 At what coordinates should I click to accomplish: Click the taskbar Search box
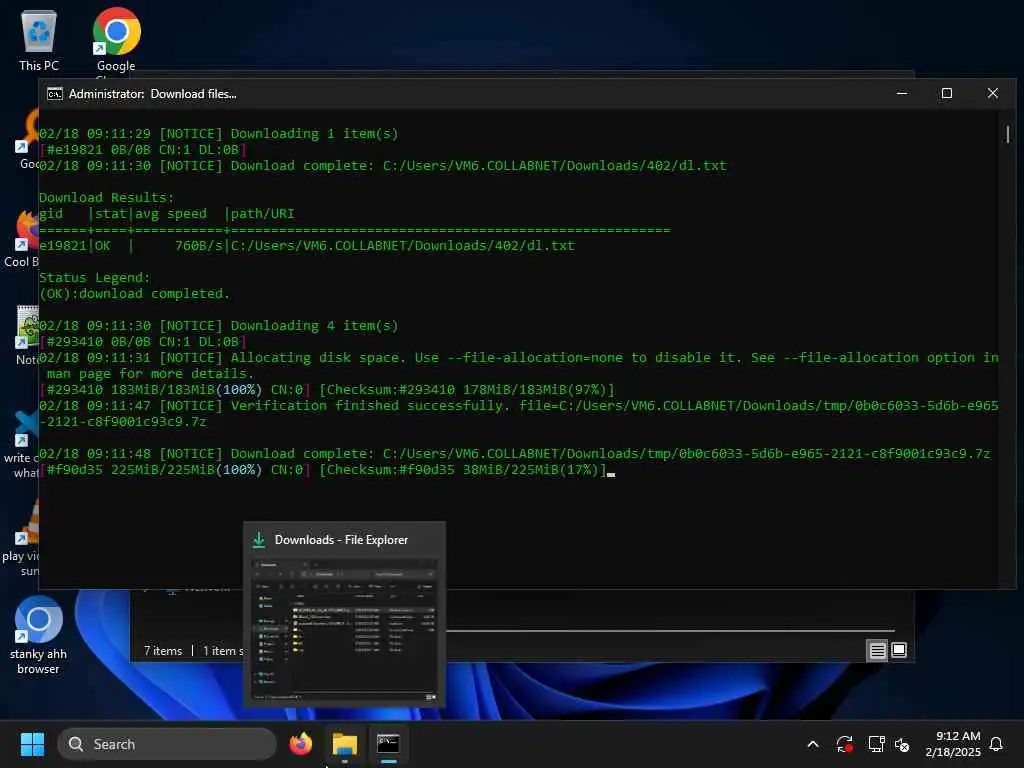point(167,744)
